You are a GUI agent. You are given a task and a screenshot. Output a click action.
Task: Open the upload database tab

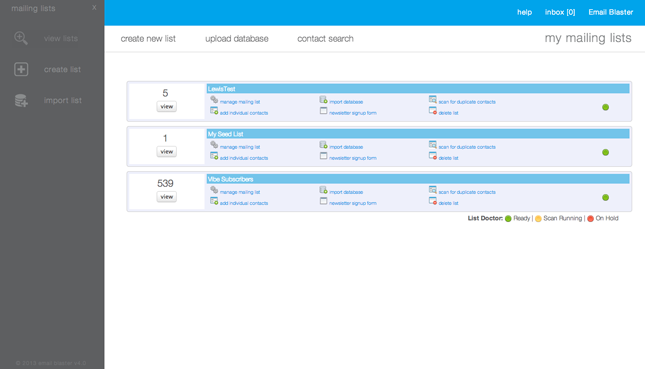coord(237,39)
